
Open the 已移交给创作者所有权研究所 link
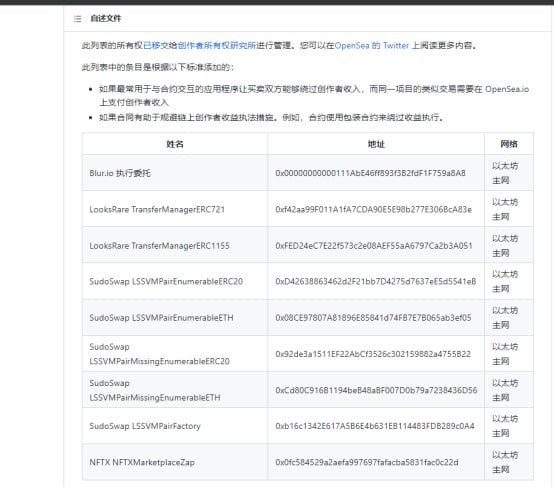[199, 46]
